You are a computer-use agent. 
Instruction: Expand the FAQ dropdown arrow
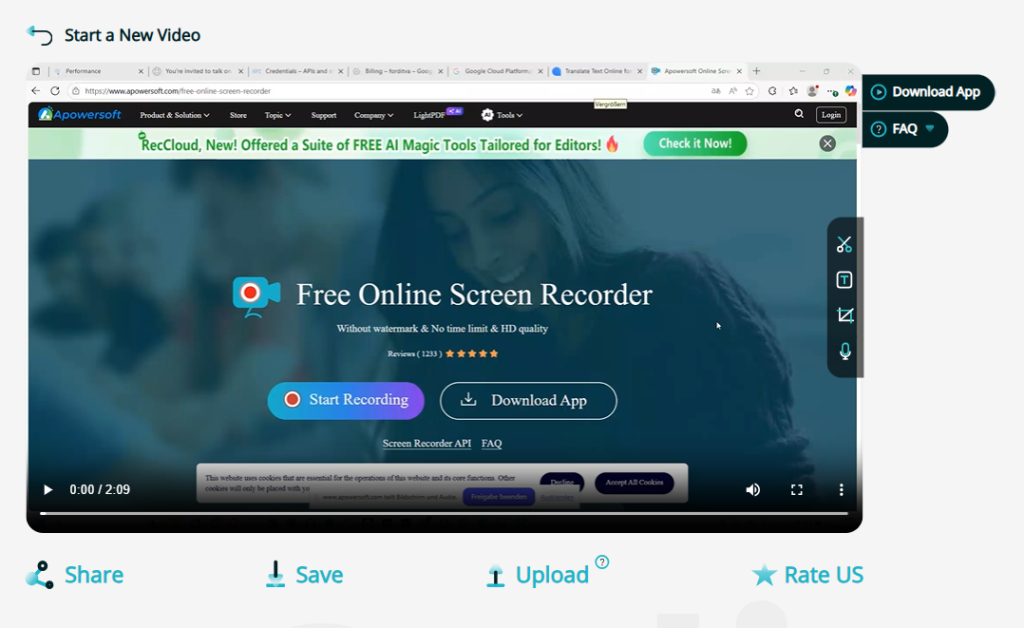(930, 129)
